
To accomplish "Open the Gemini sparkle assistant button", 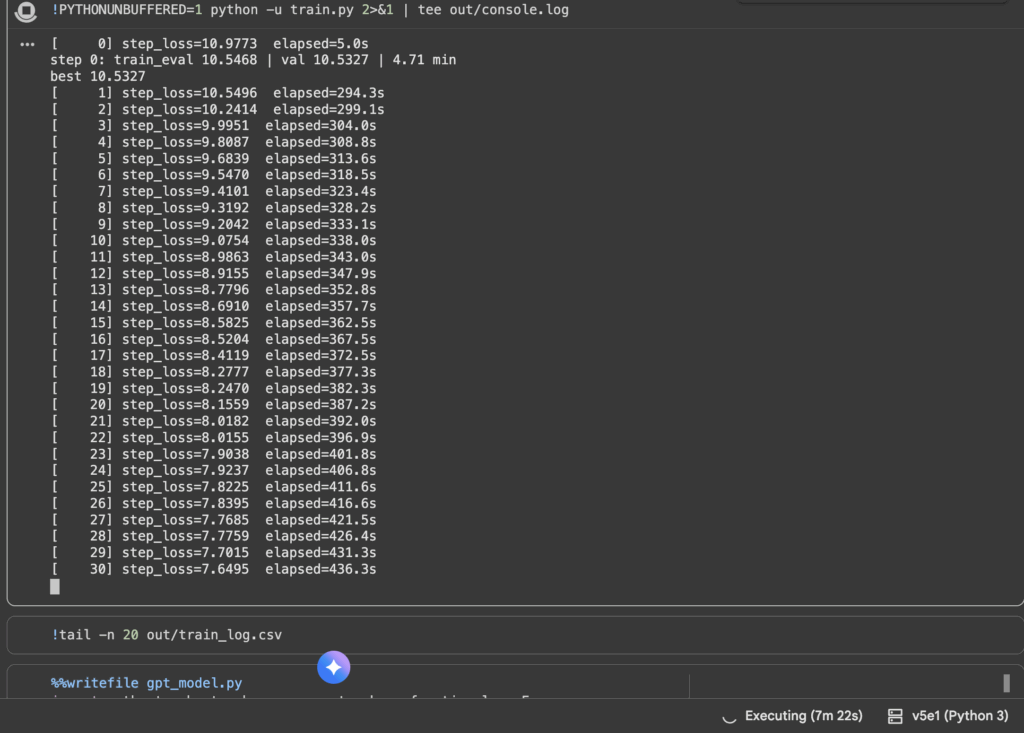I will [333, 667].
